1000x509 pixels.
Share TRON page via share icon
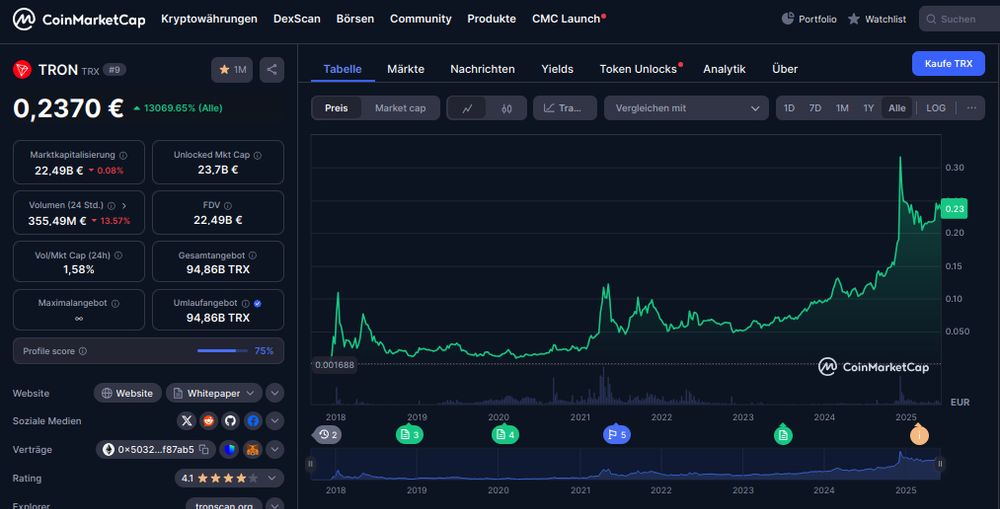click(x=272, y=70)
